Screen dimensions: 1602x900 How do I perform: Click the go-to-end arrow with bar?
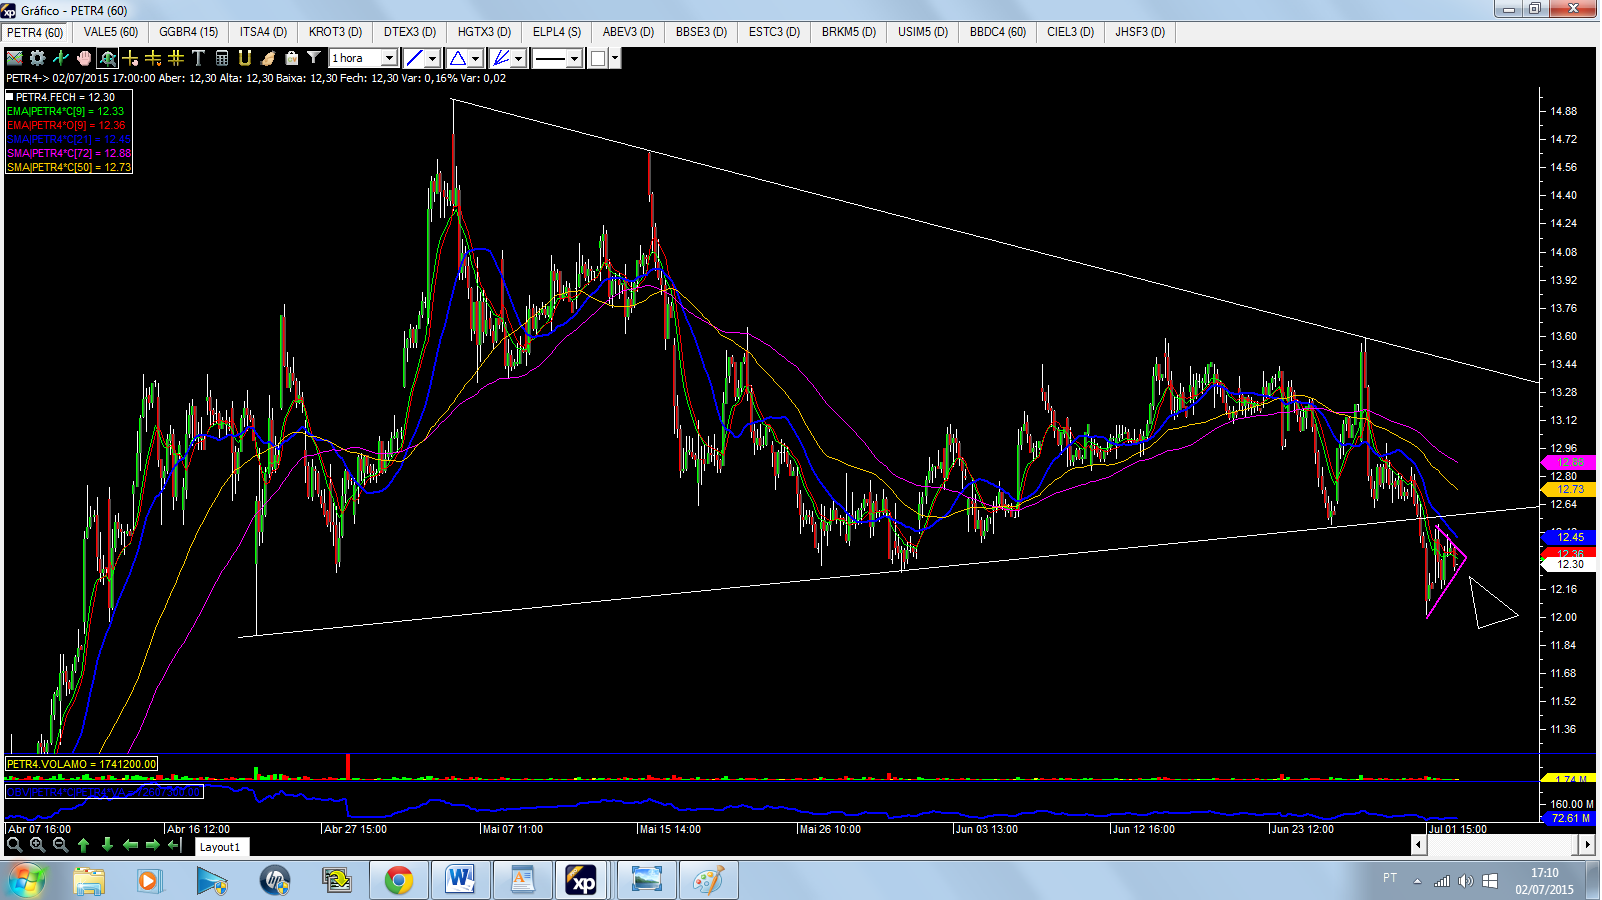pyautogui.click(x=175, y=845)
